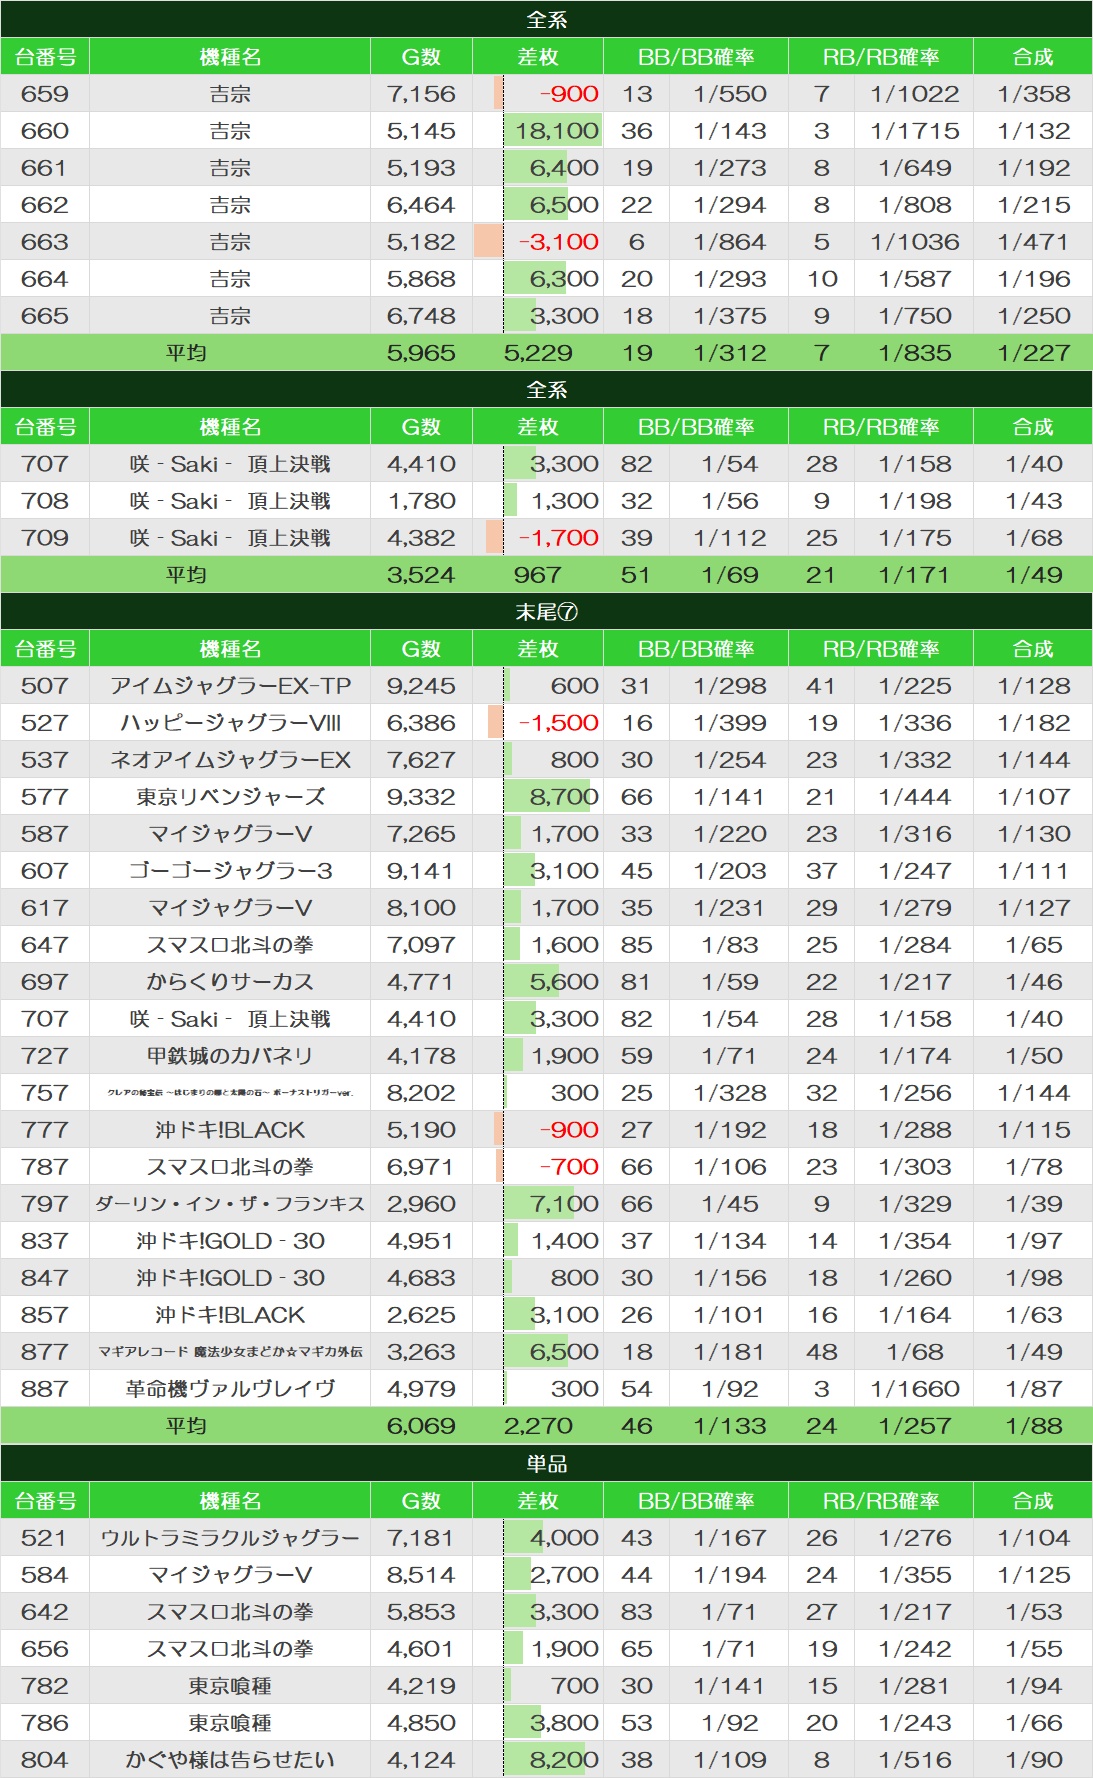Screen dimensions: 1093x1778
Task: Click the 4,000 difference value
Action: tap(564, 1538)
